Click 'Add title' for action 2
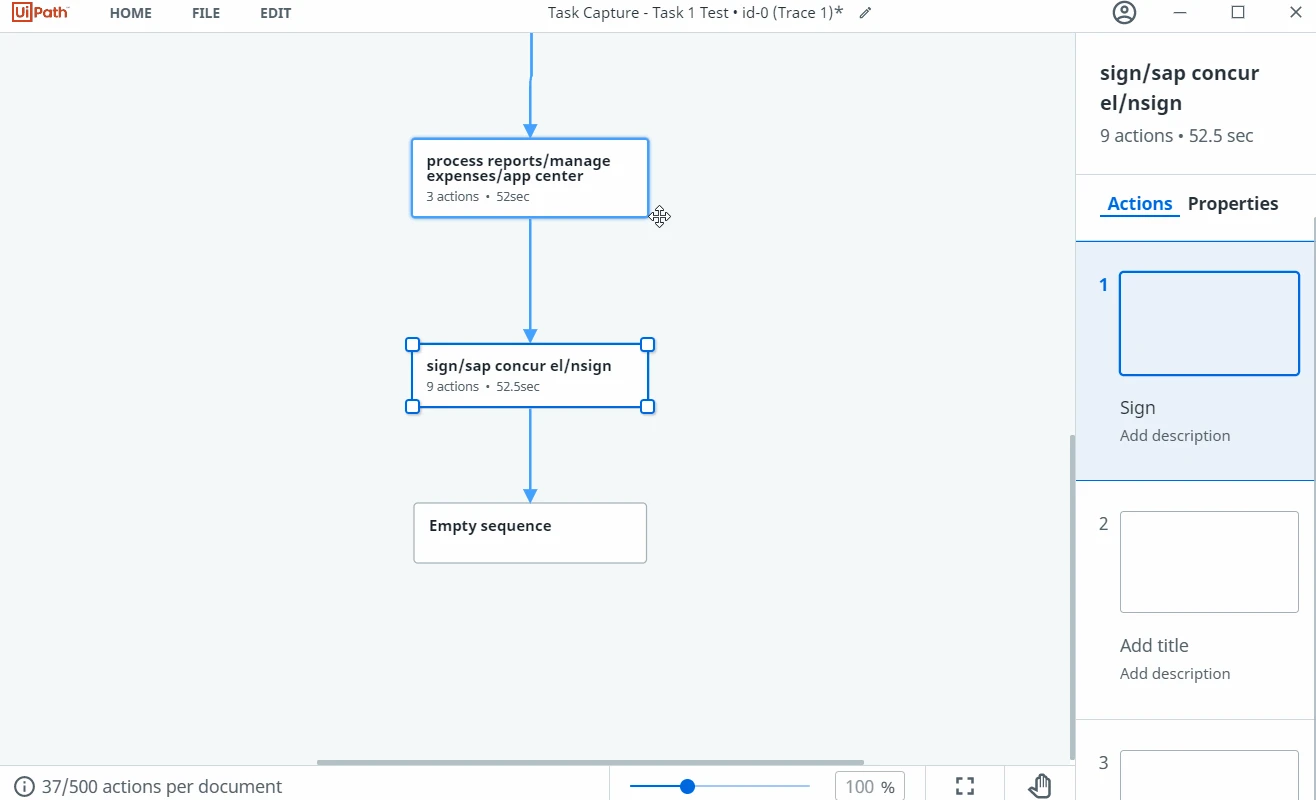 pyautogui.click(x=1154, y=646)
